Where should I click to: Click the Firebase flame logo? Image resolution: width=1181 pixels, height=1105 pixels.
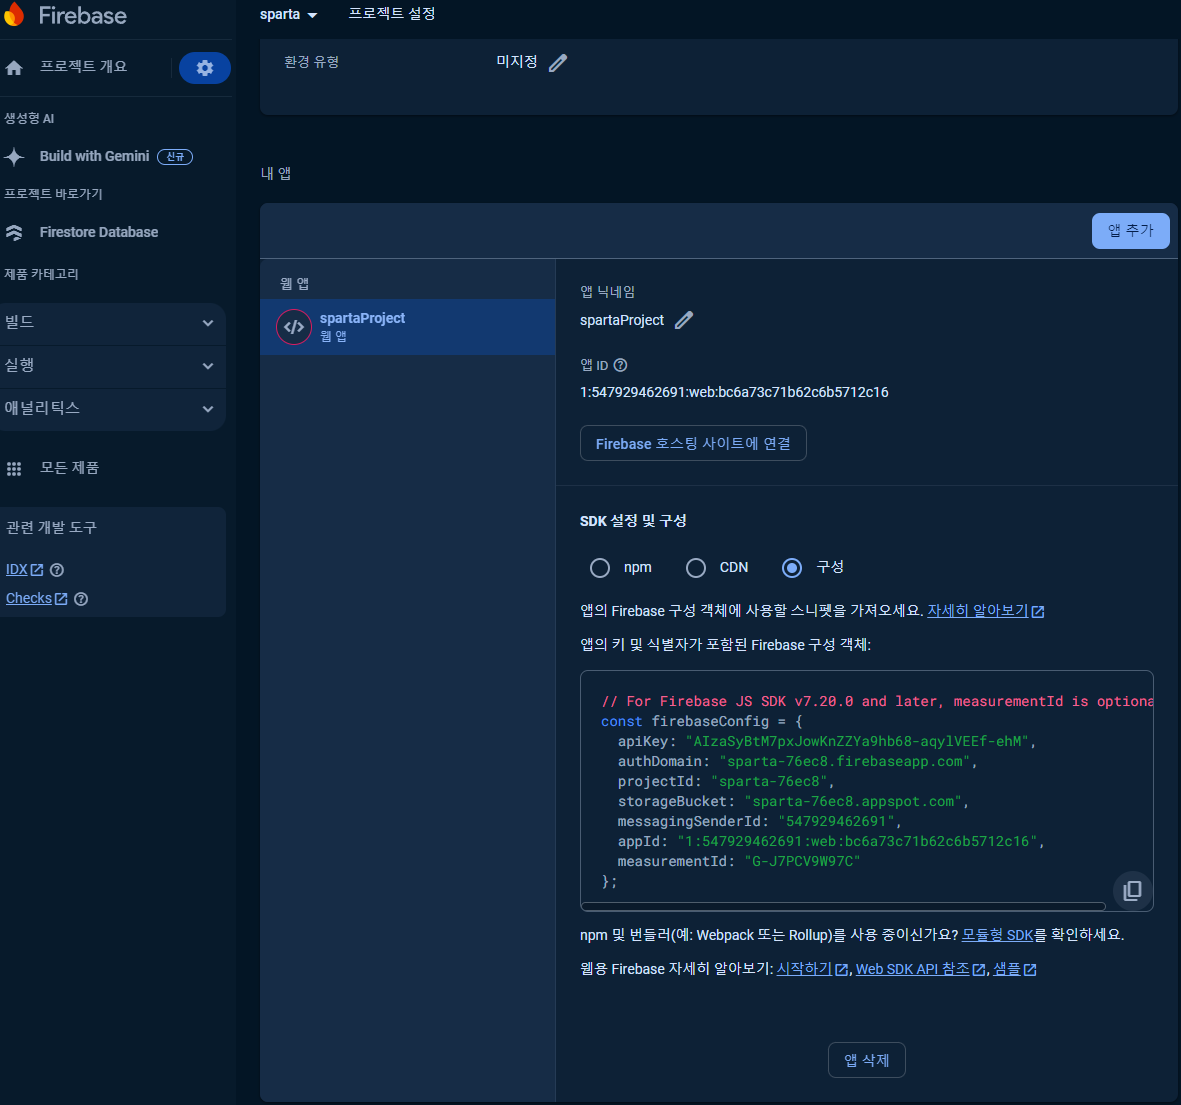click(x=14, y=15)
